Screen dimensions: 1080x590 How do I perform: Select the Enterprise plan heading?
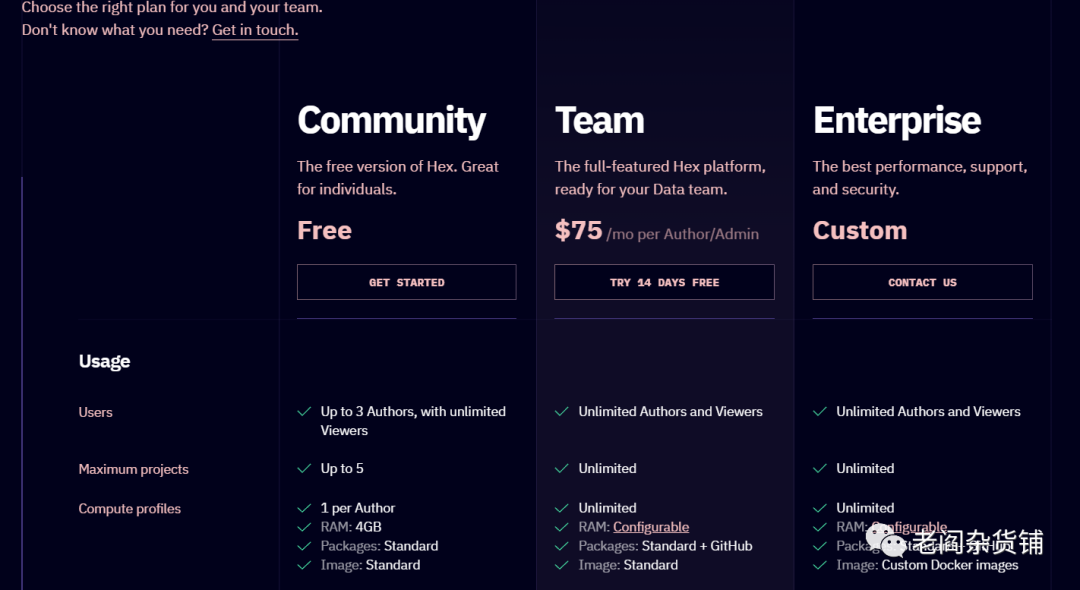tap(896, 121)
